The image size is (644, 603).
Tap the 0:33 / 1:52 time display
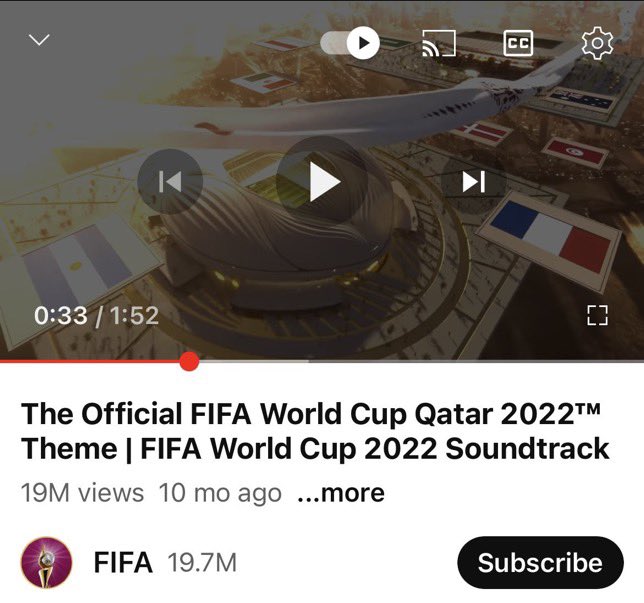(x=96, y=315)
